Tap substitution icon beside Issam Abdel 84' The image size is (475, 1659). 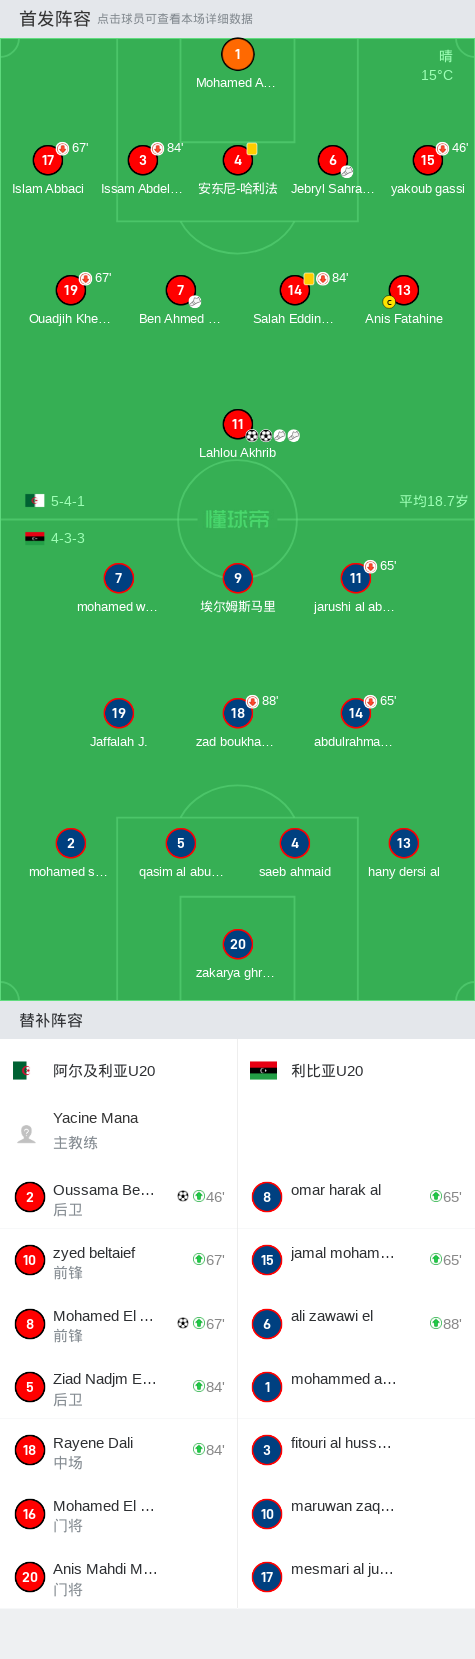pyautogui.click(x=157, y=148)
